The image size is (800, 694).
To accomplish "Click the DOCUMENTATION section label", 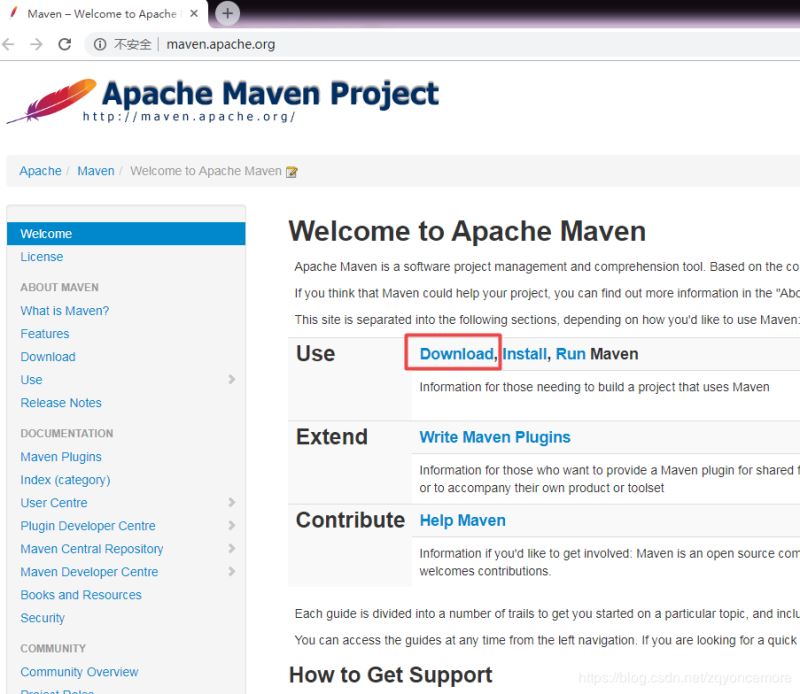I will [67, 433].
